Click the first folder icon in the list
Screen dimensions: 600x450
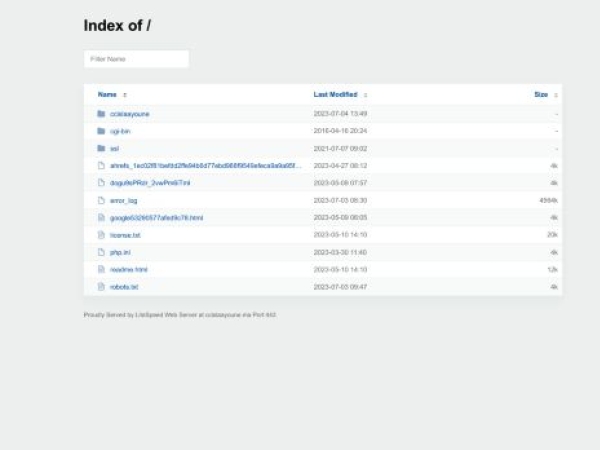click(101, 114)
